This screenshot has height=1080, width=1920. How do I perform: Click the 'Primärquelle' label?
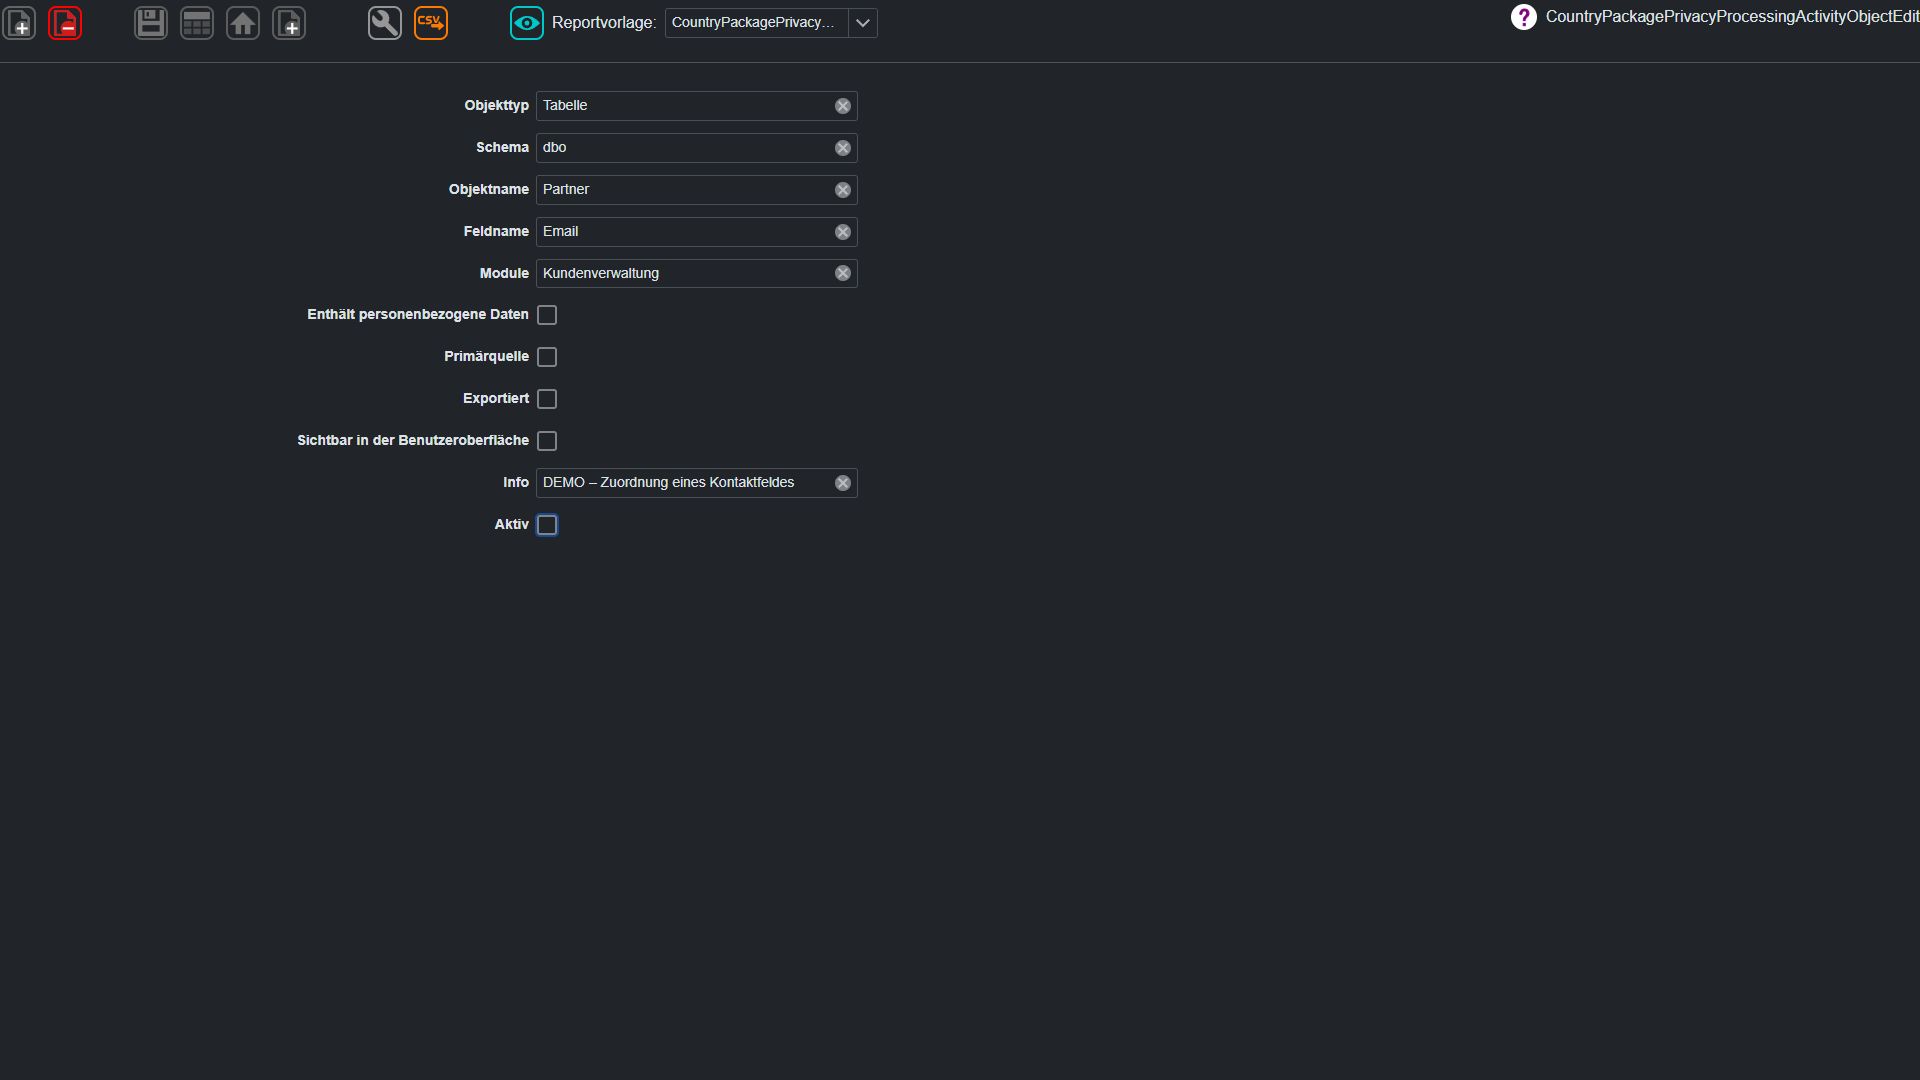point(486,356)
